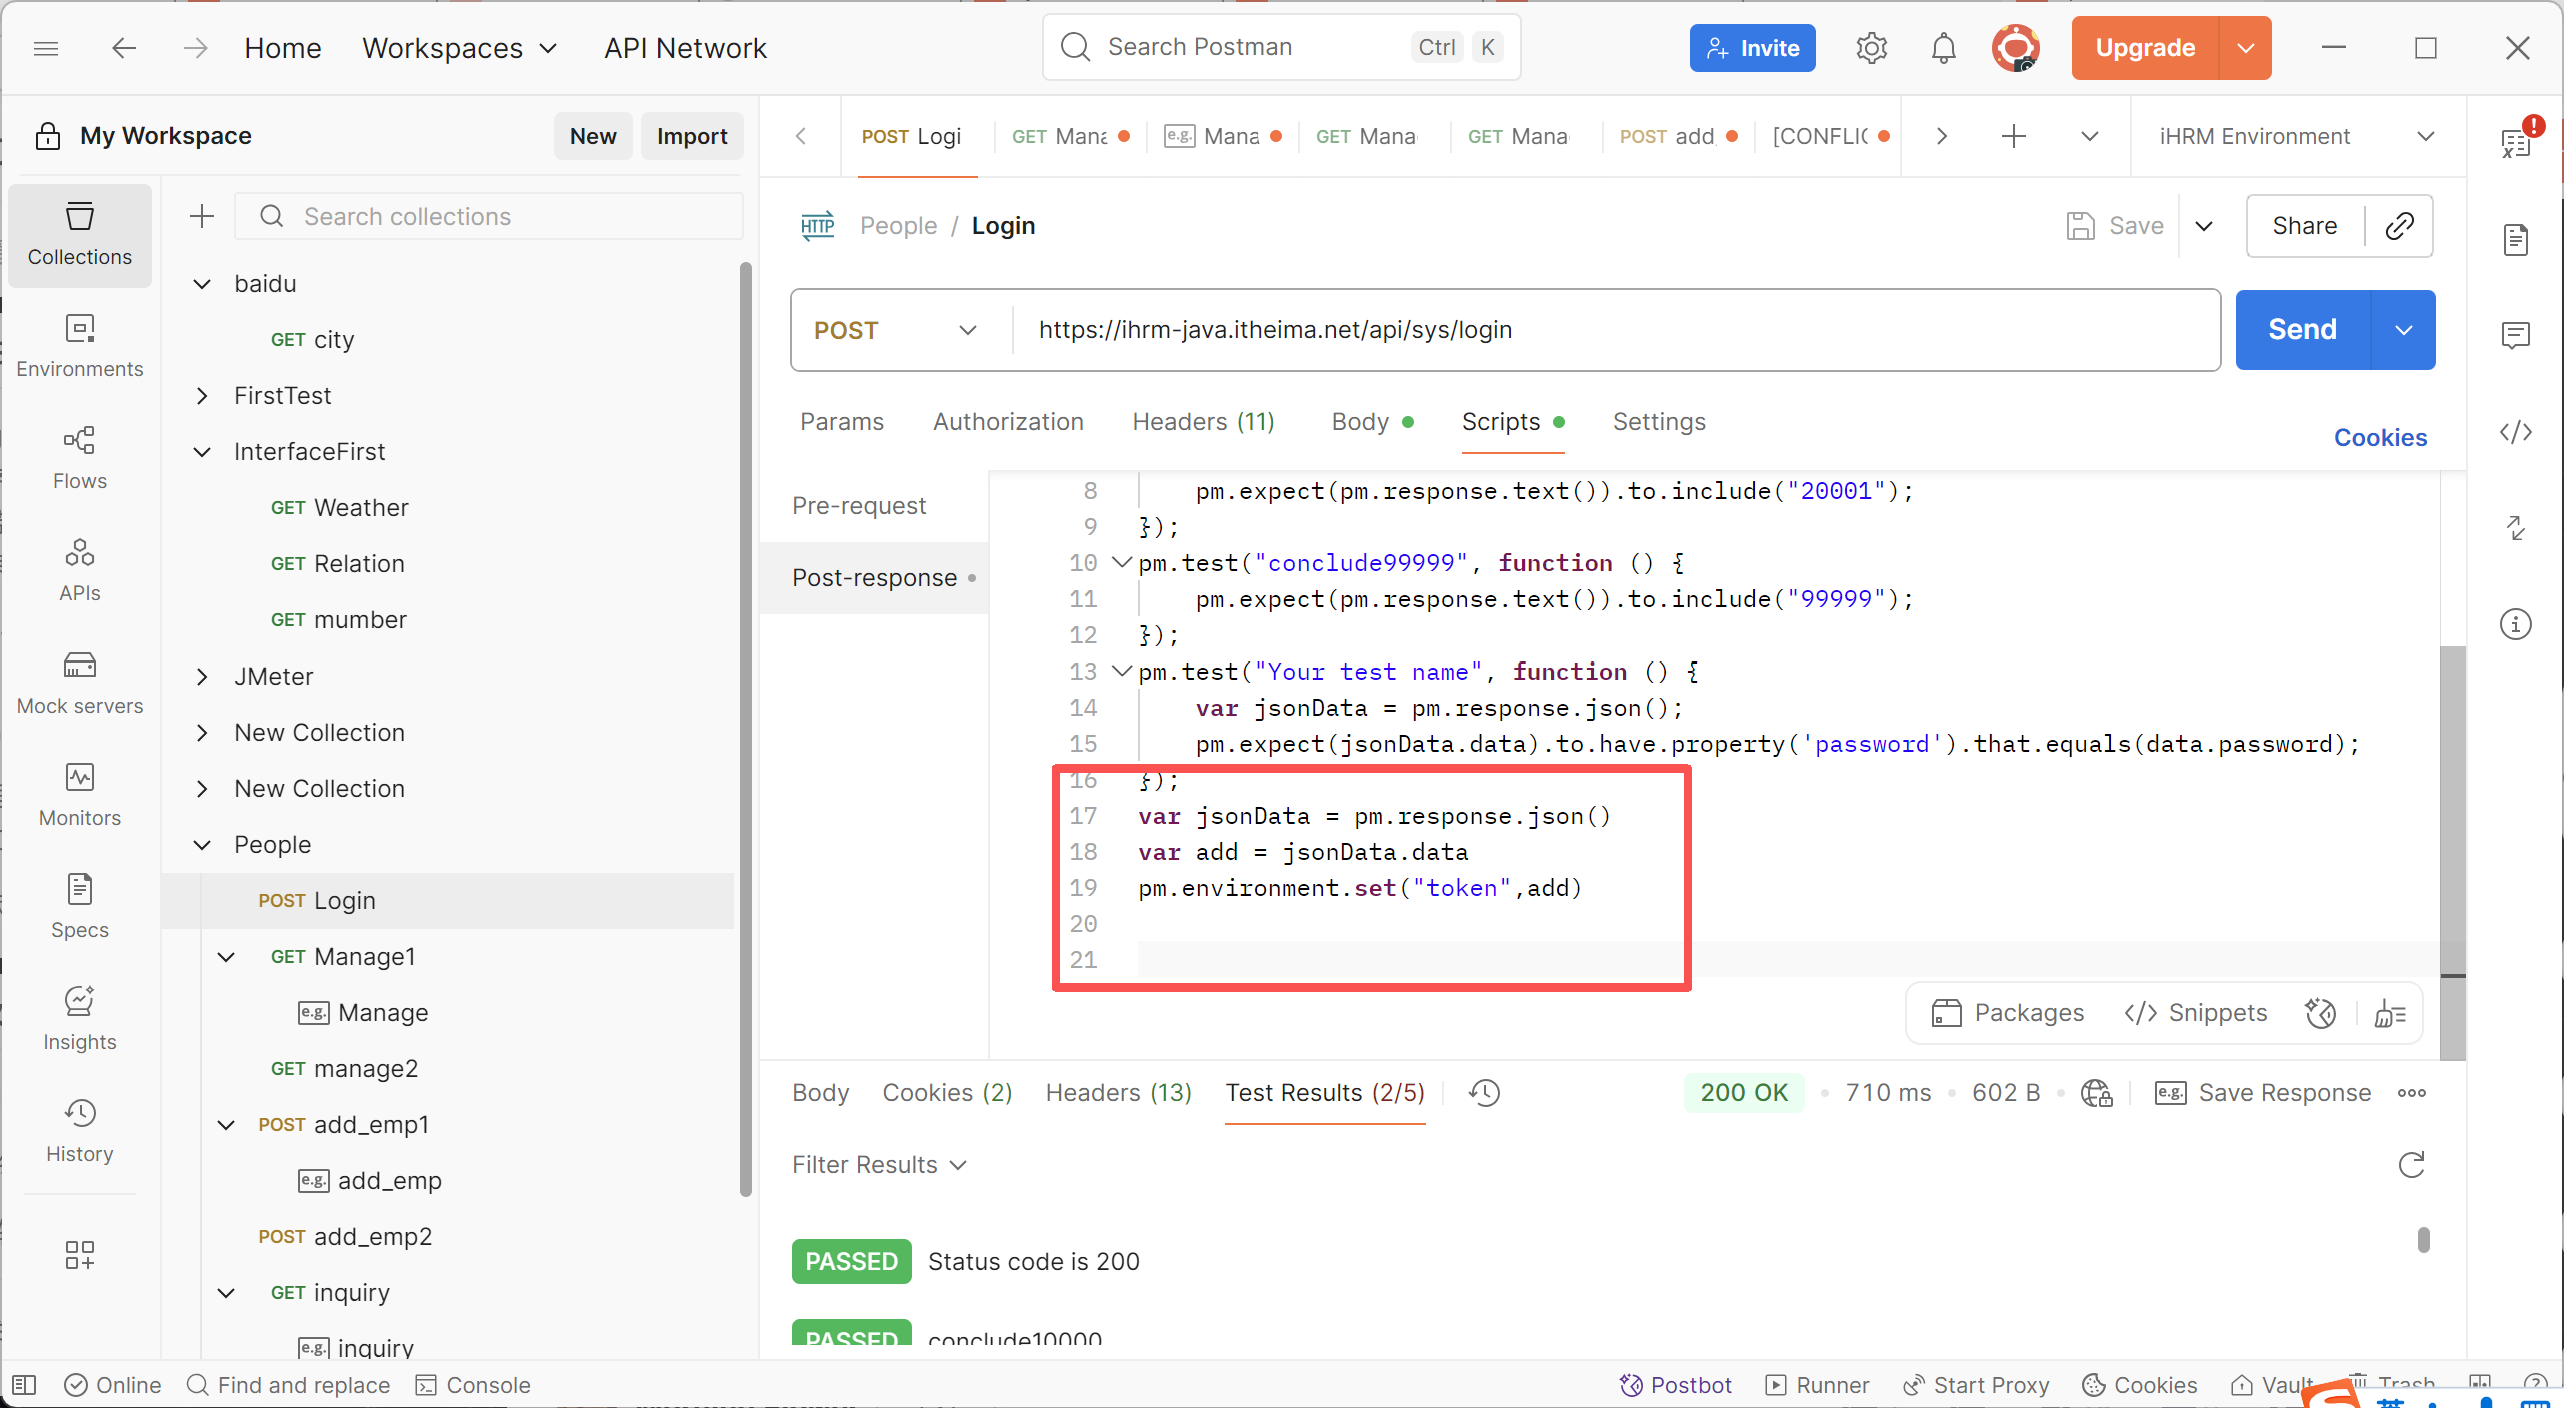Fold the code block at line 13
The height and width of the screenshot is (1408, 2564).
click(x=1122, y=672)
